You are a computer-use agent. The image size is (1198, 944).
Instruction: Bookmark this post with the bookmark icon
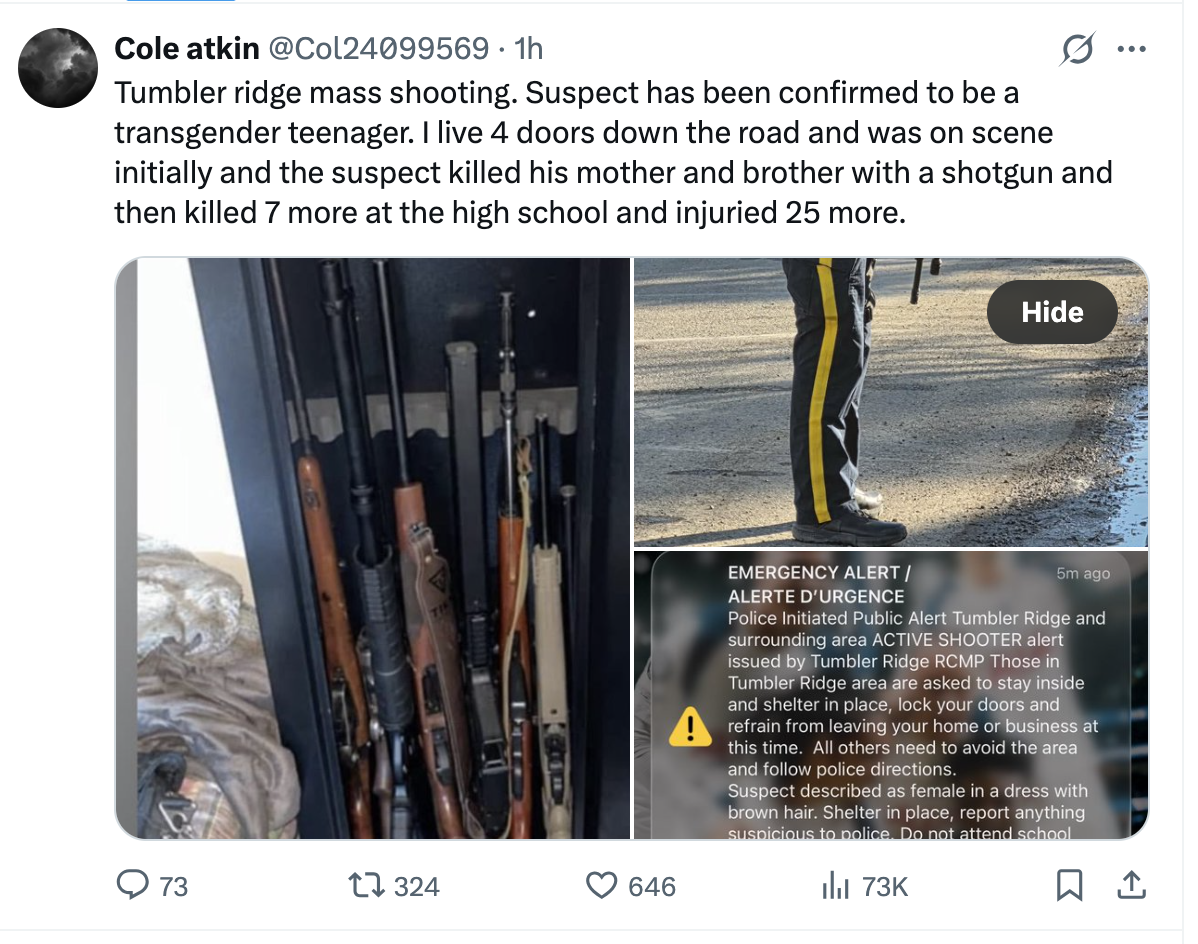click(x=1069, y=885)
